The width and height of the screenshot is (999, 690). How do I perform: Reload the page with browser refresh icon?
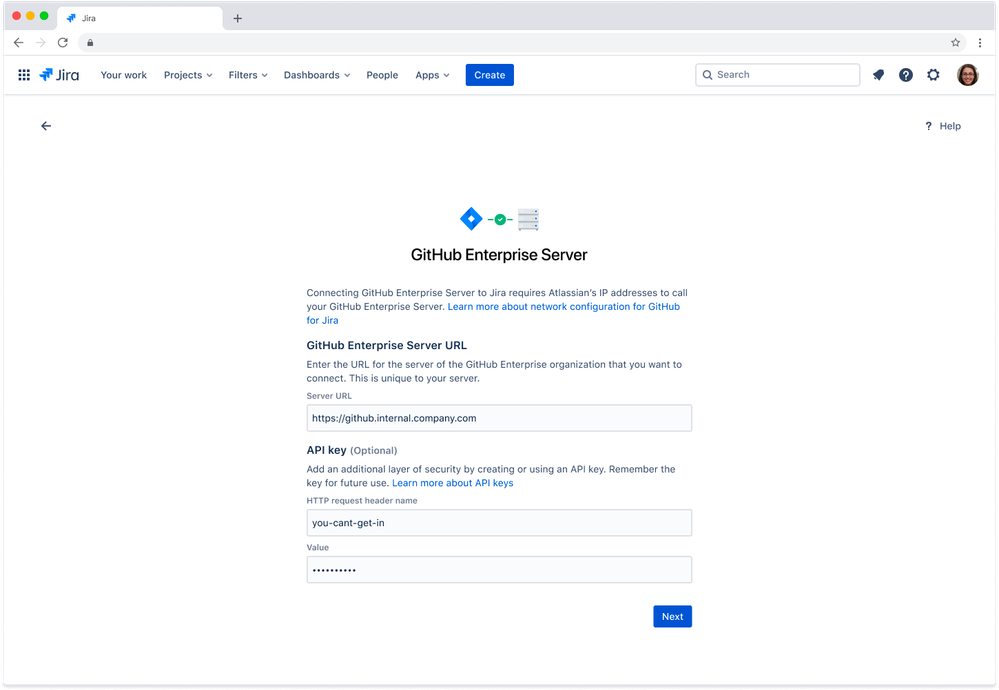62,43
